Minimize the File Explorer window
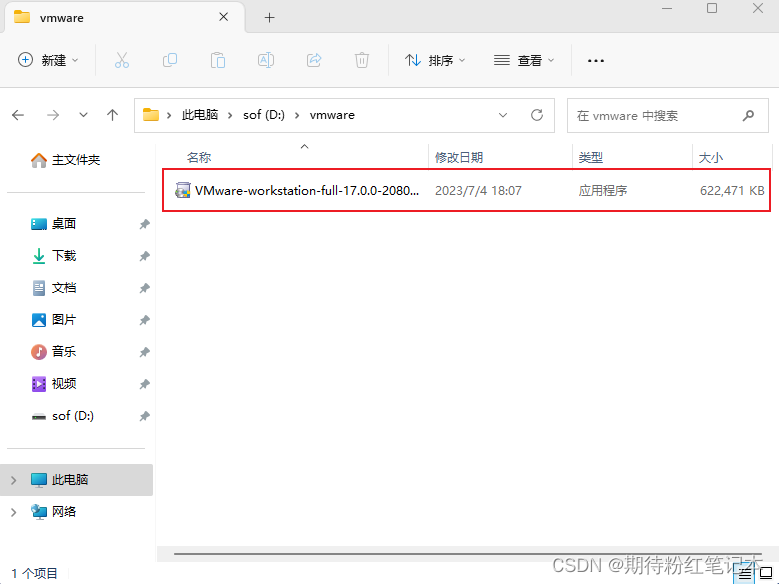 click(x=667, y=8)
